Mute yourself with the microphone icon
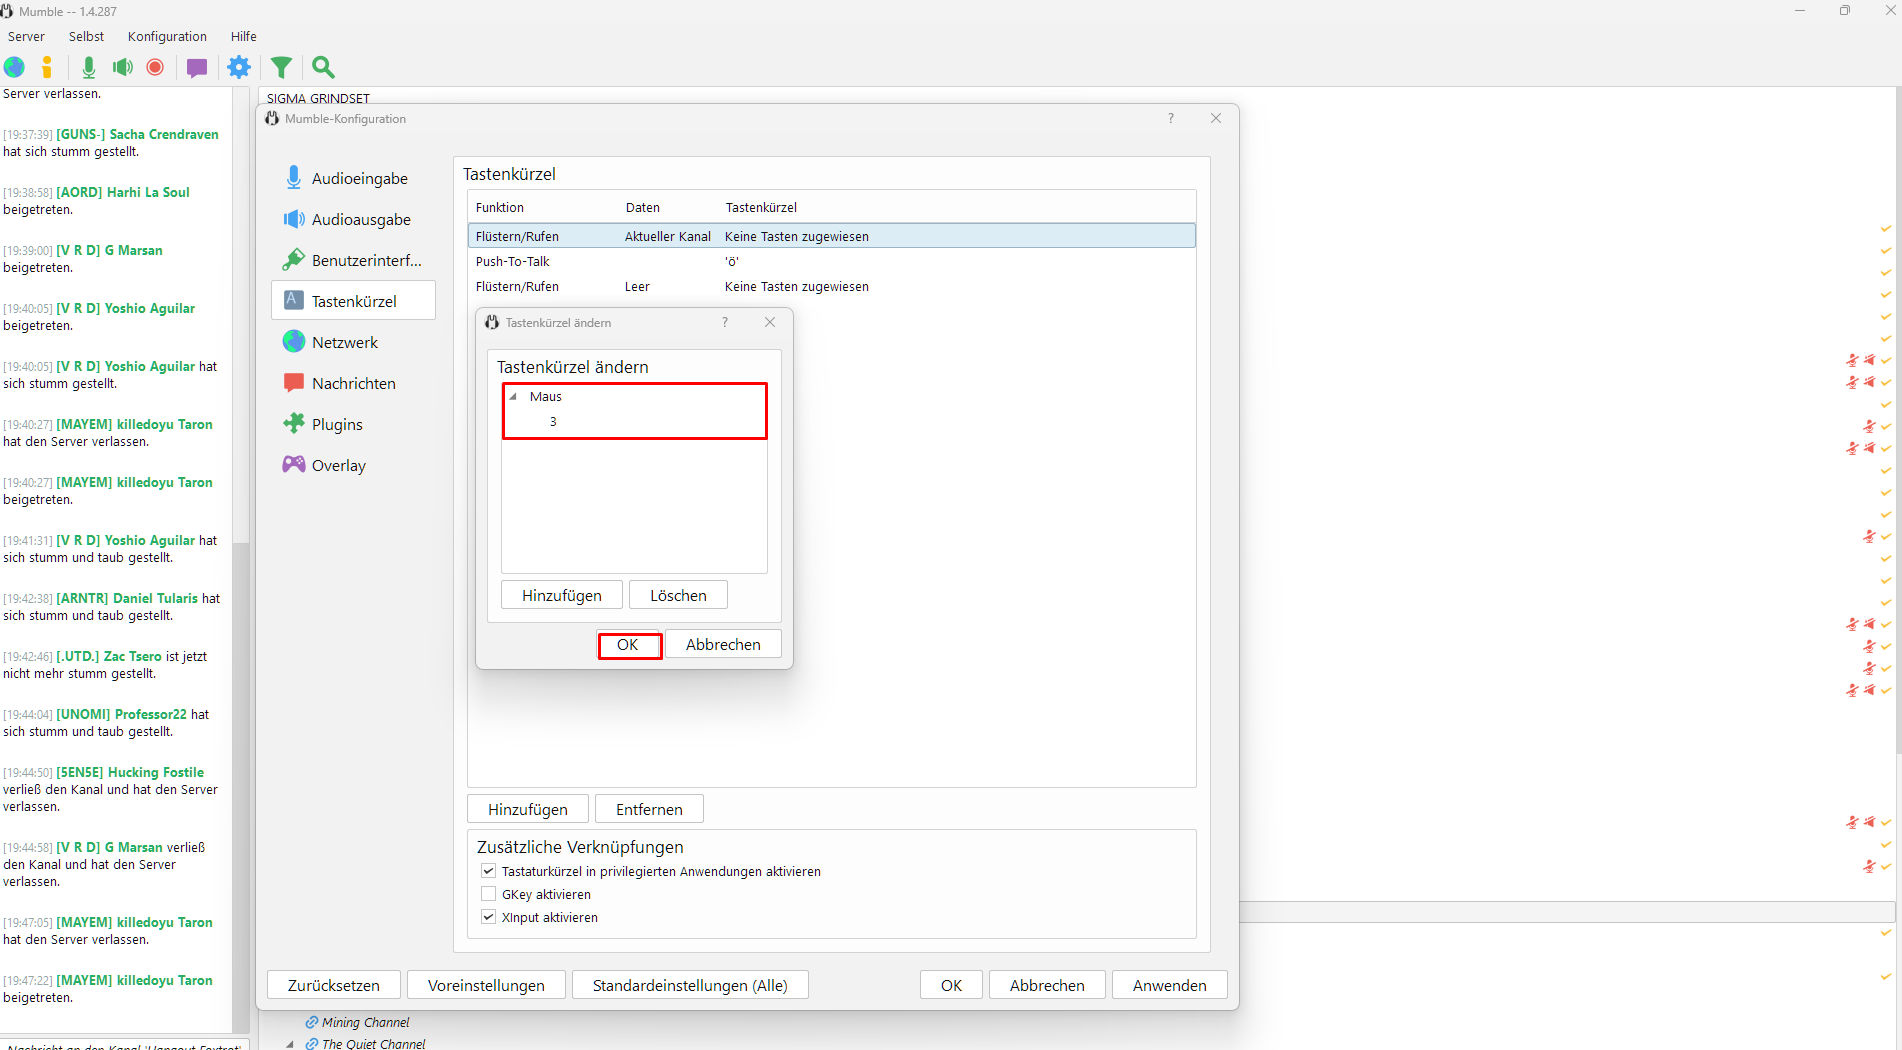The height and width of the screenshot is (1050, 1902). pyautogui.click(x=89, y=67)
